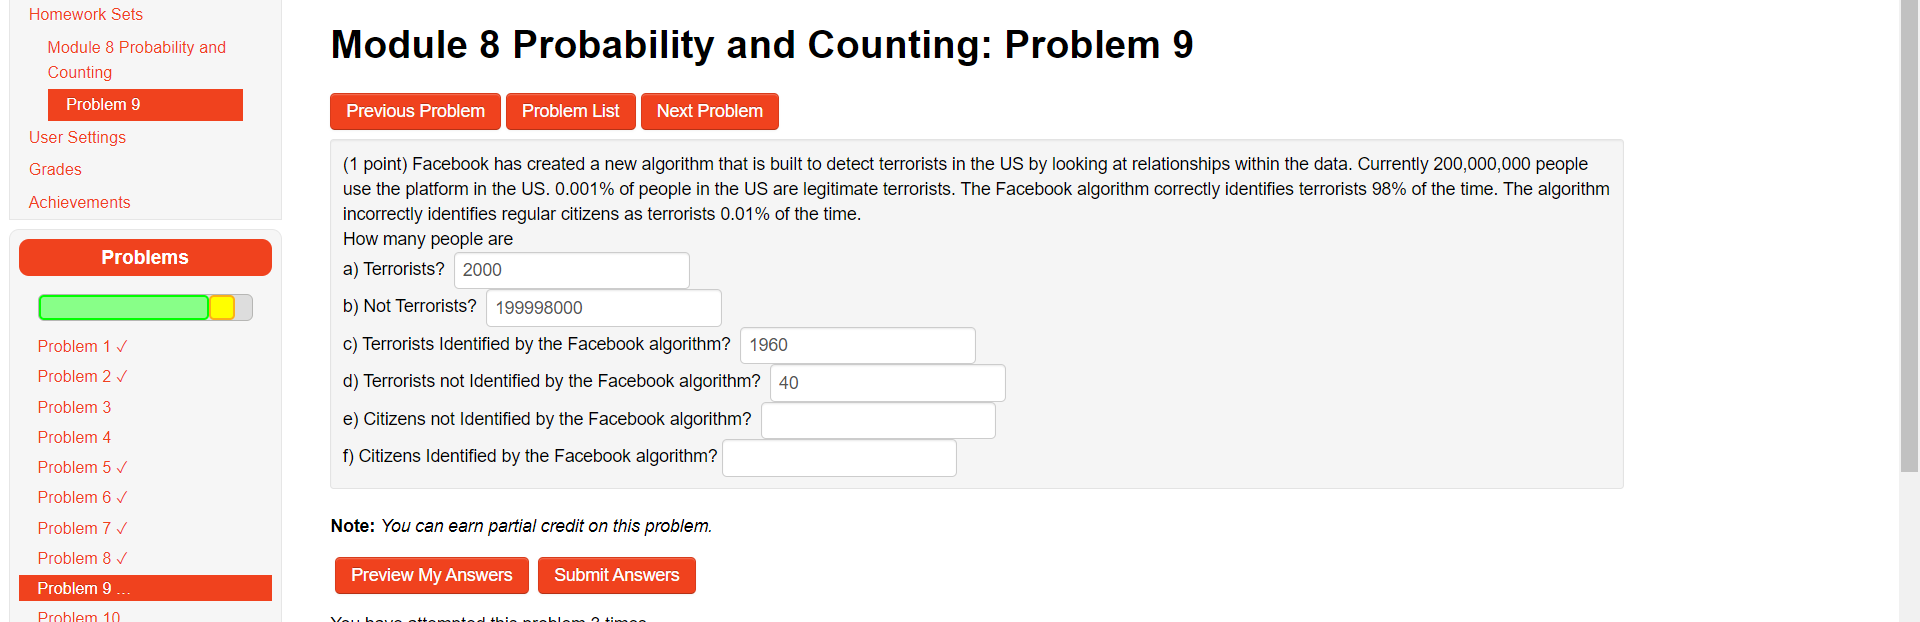Open User Settings
The height and width of the screenshot is (622, 1920).
coord(77,137)
